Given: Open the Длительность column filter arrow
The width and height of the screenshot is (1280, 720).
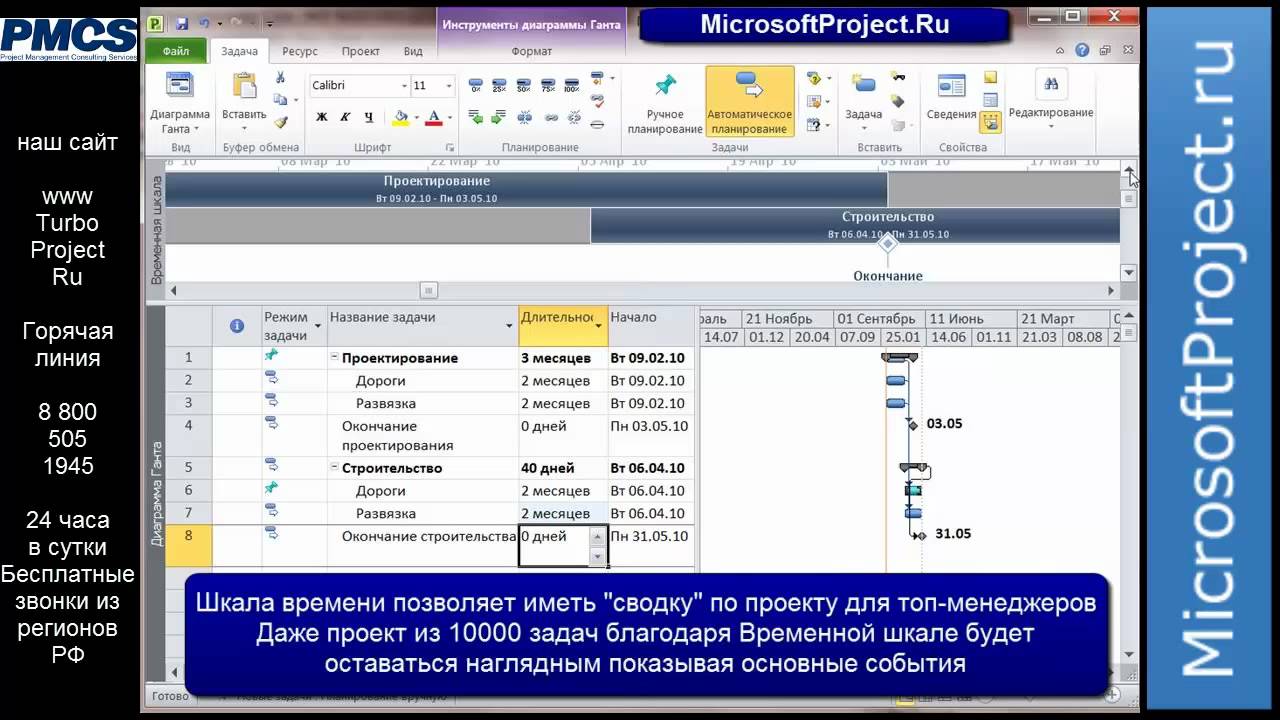Looking at the screenshot, I should pyautogui.click(x=600, y=326).
